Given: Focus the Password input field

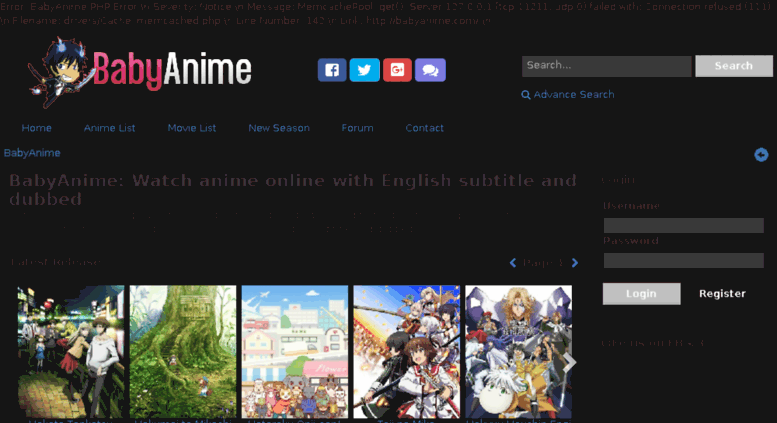Looking at the screenshot, I should [683, 261].
